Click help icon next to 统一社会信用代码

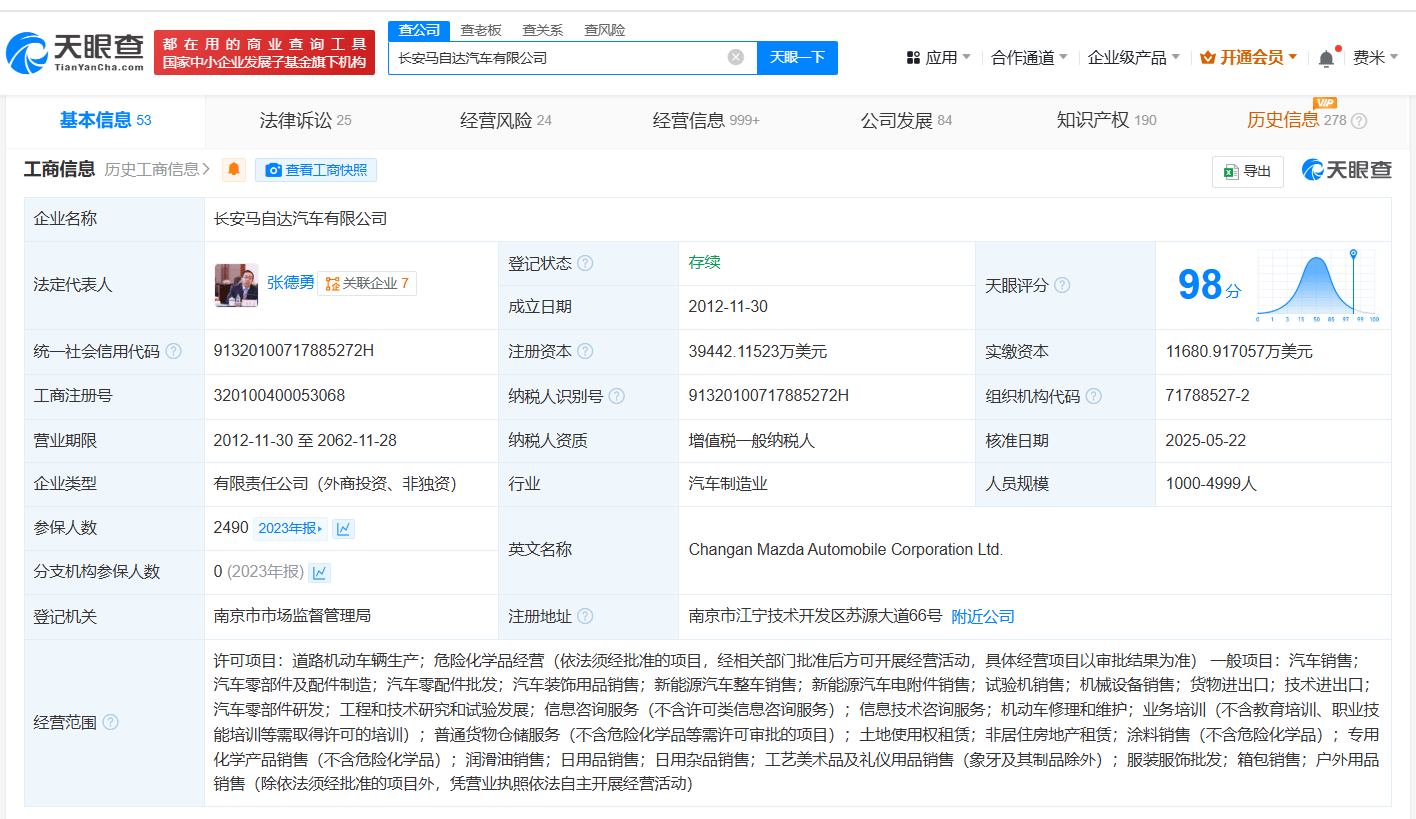pos(174,351)
